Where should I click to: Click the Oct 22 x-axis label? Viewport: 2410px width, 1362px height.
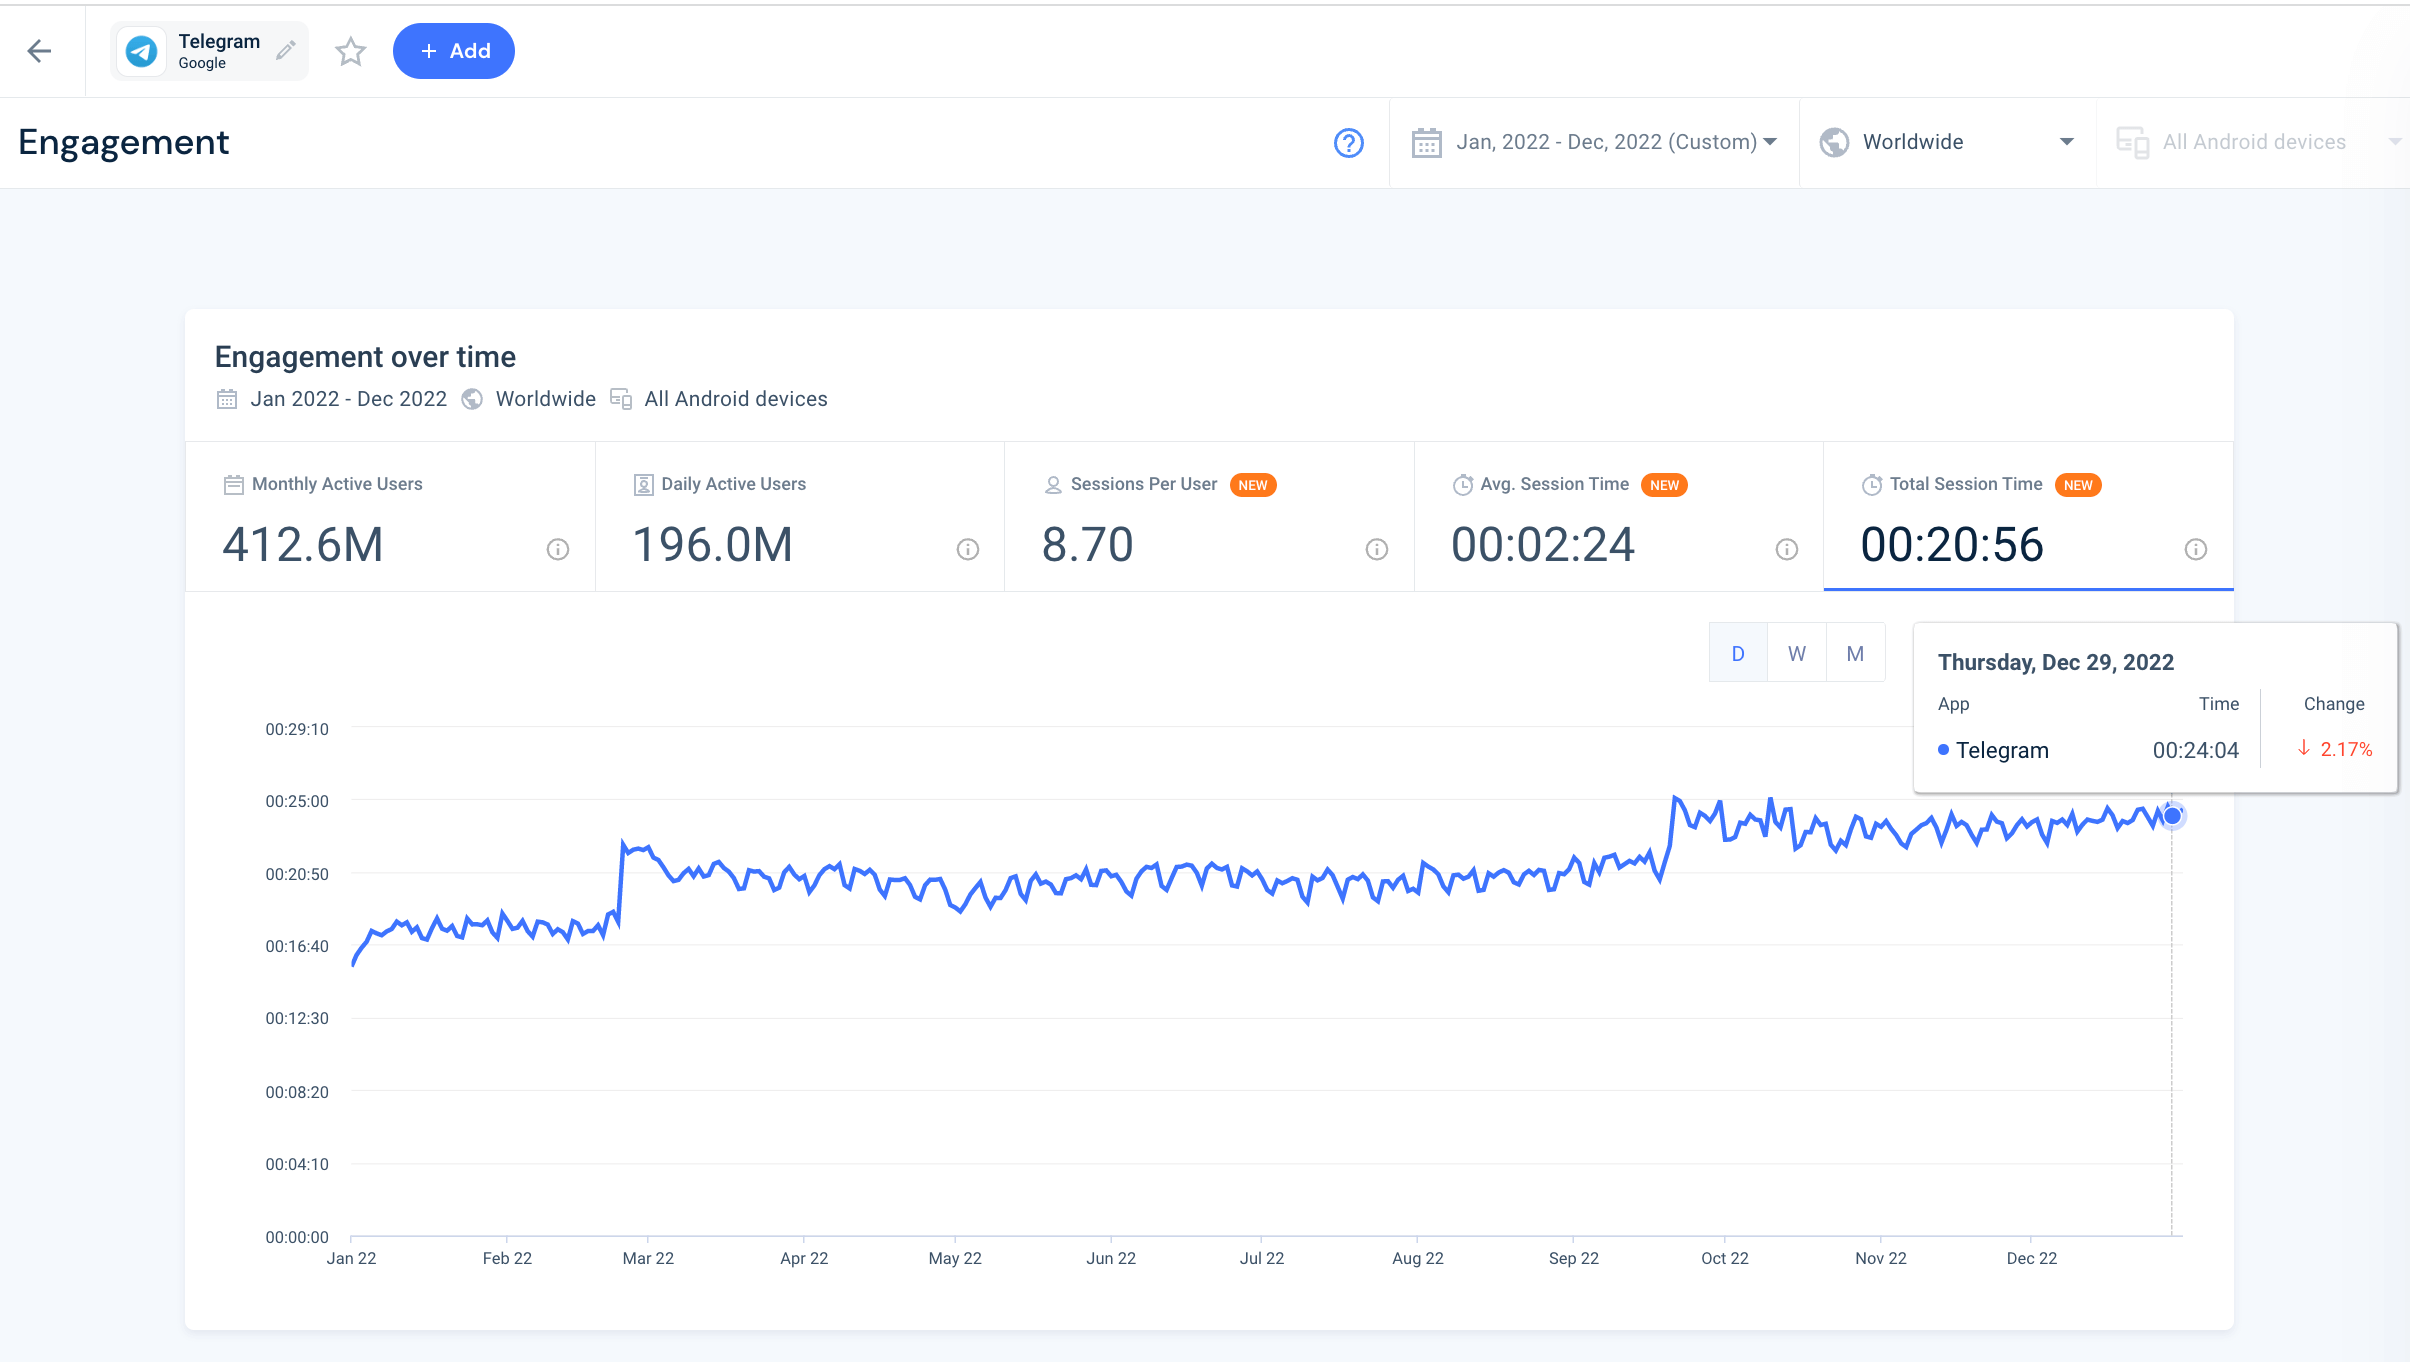pos(1725,1258)
